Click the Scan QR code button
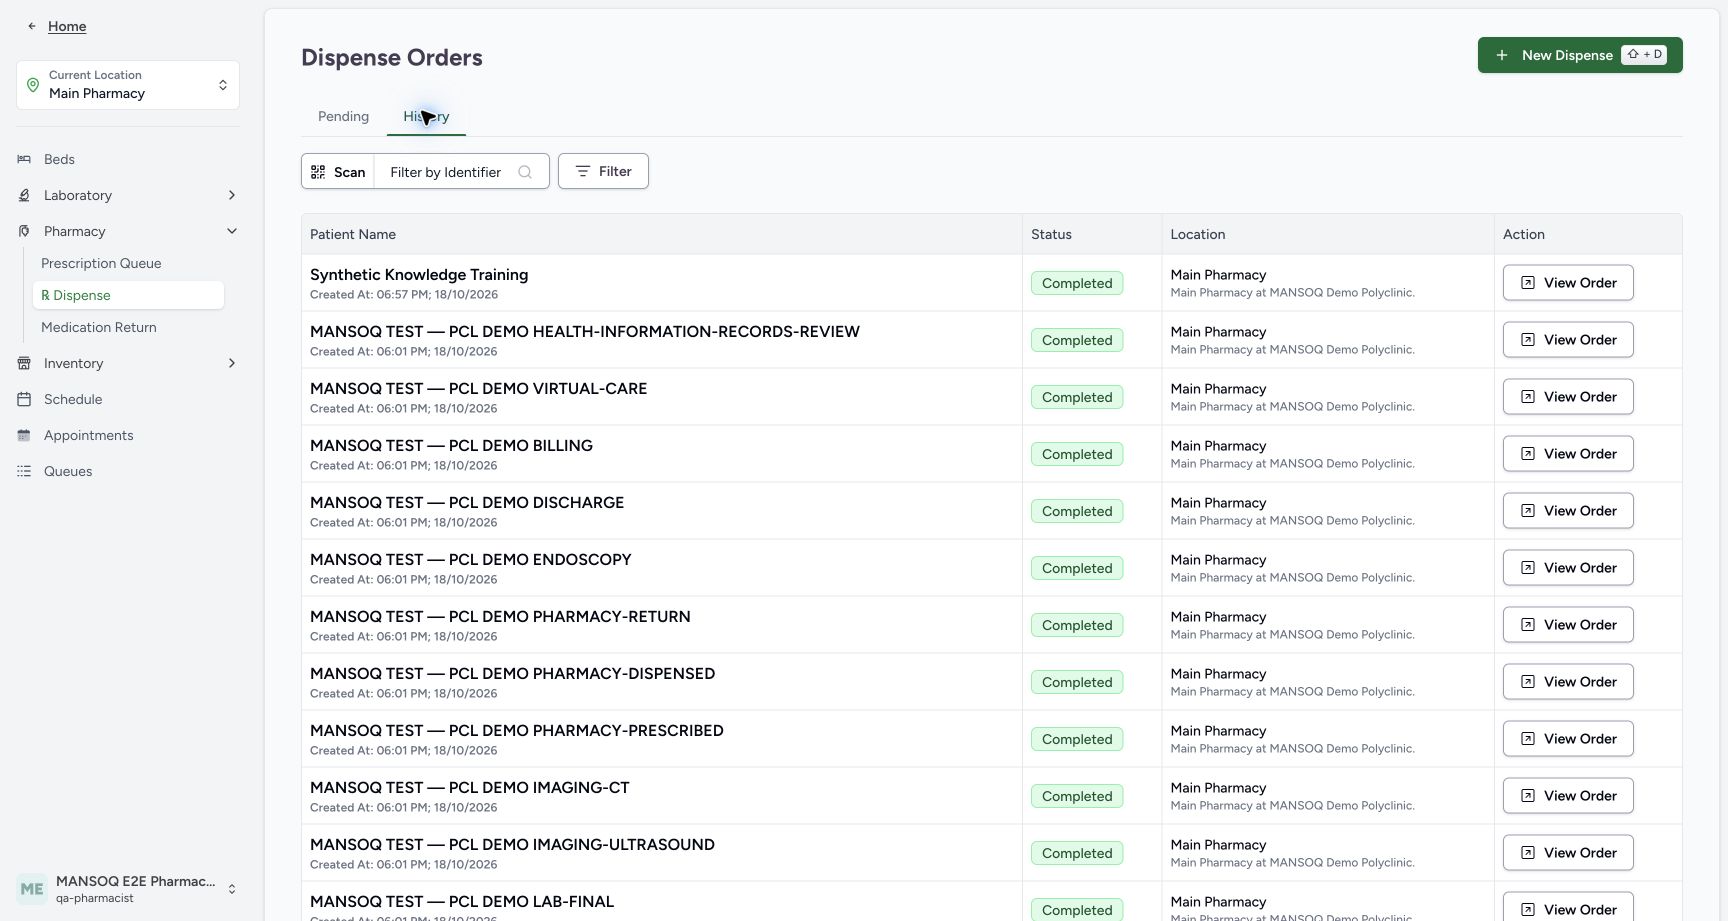 (338, 172)
